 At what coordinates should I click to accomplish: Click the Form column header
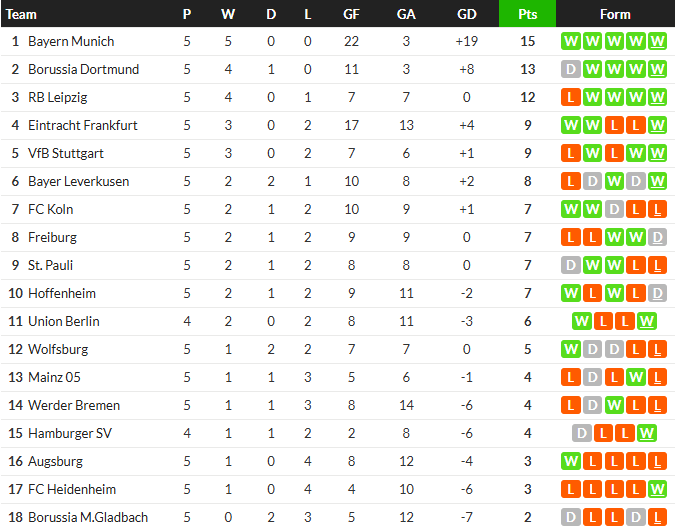615,14
